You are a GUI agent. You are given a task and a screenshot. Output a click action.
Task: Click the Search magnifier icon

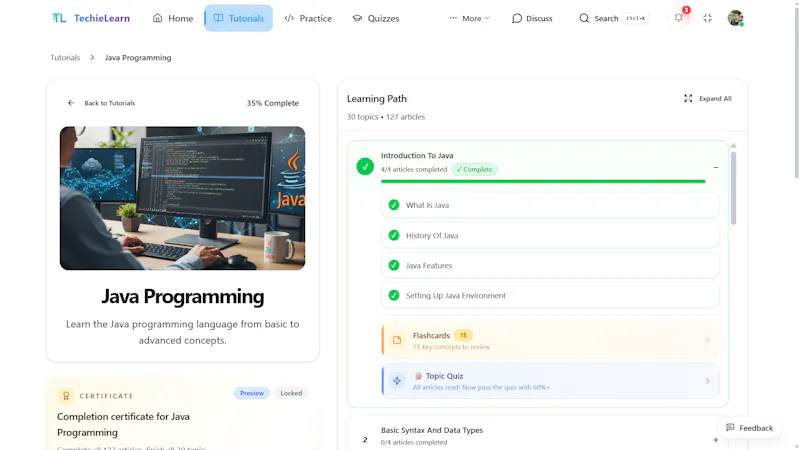pos(584,18)
